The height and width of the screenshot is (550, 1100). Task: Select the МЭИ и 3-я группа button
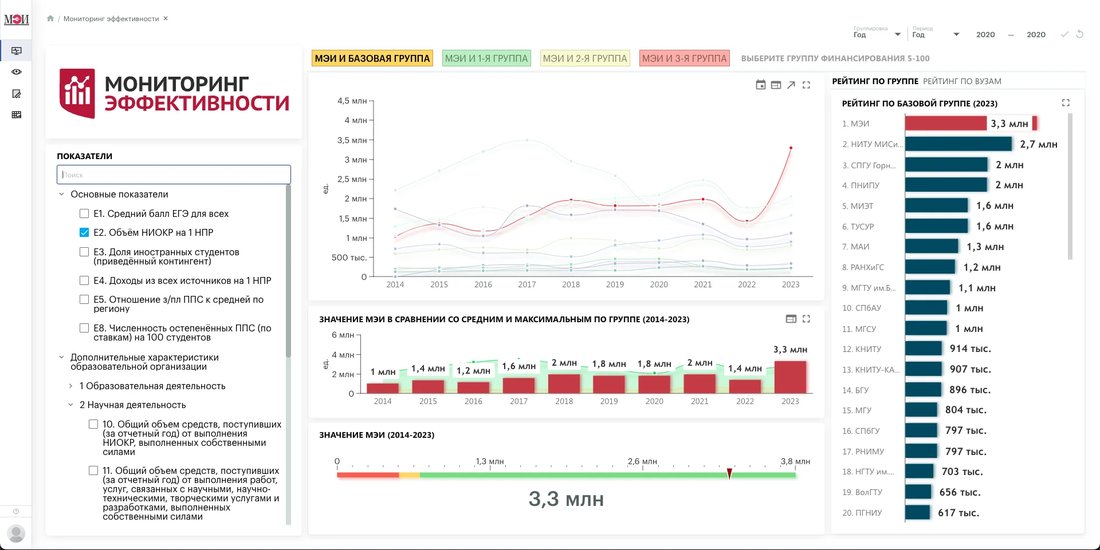685,58
